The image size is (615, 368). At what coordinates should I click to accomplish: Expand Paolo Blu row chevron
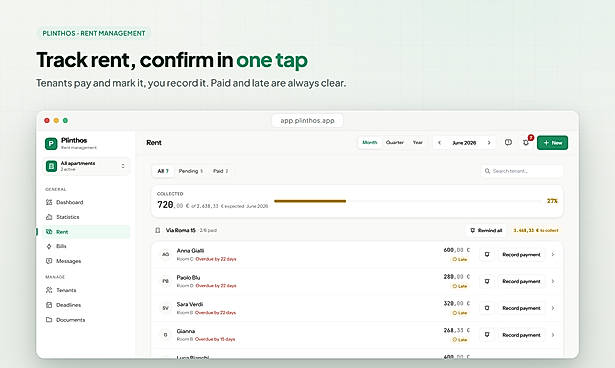[x=553, y=281]
